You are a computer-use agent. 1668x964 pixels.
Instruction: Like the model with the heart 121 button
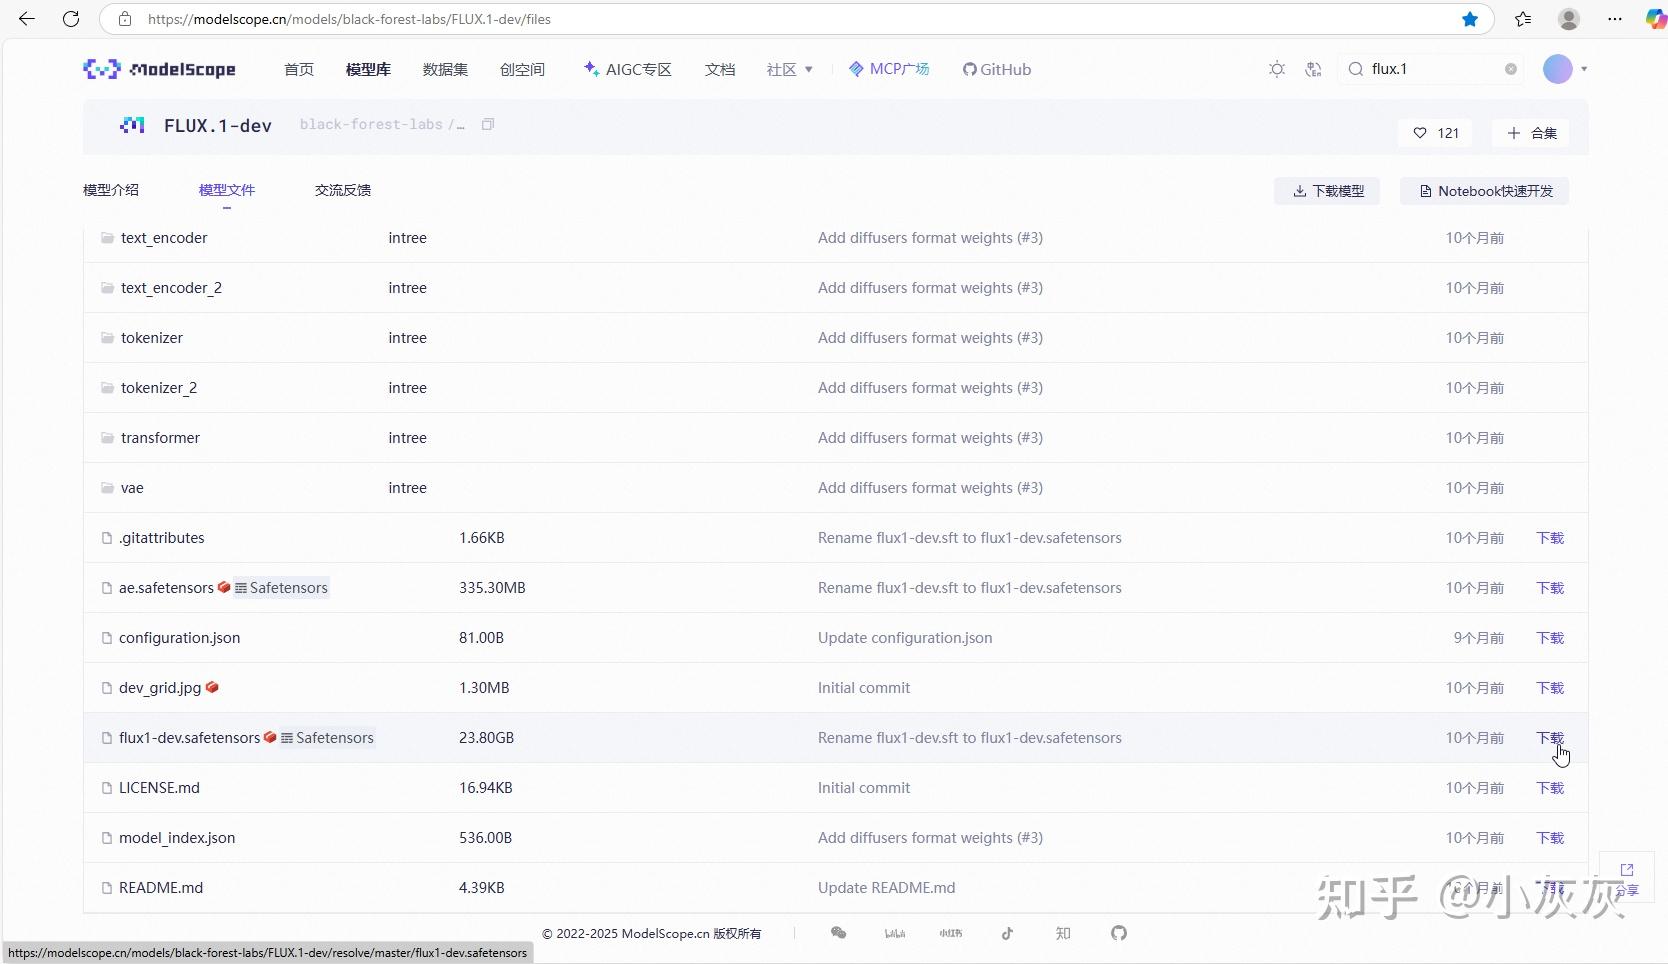tap(1436, 133)
